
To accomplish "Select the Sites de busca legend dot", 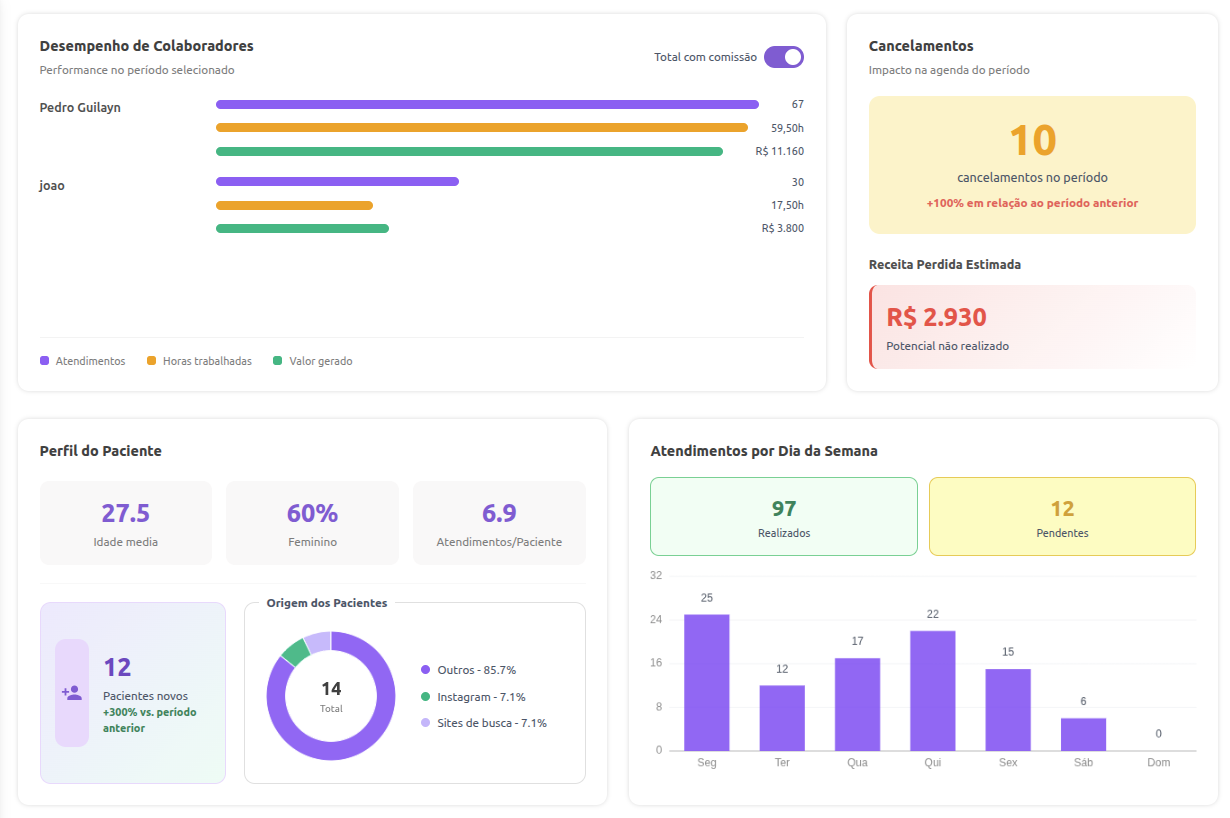I will 426,723.
